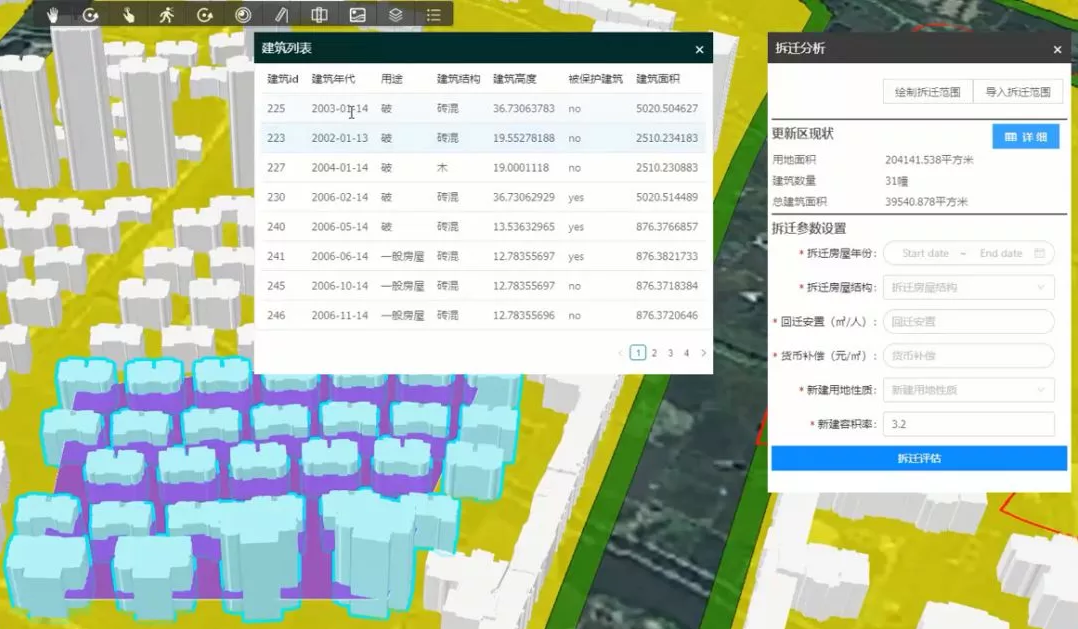Click the End date field
Image resolution: width=1078 pixels, height=629 pixels.
pos(1000,253)
